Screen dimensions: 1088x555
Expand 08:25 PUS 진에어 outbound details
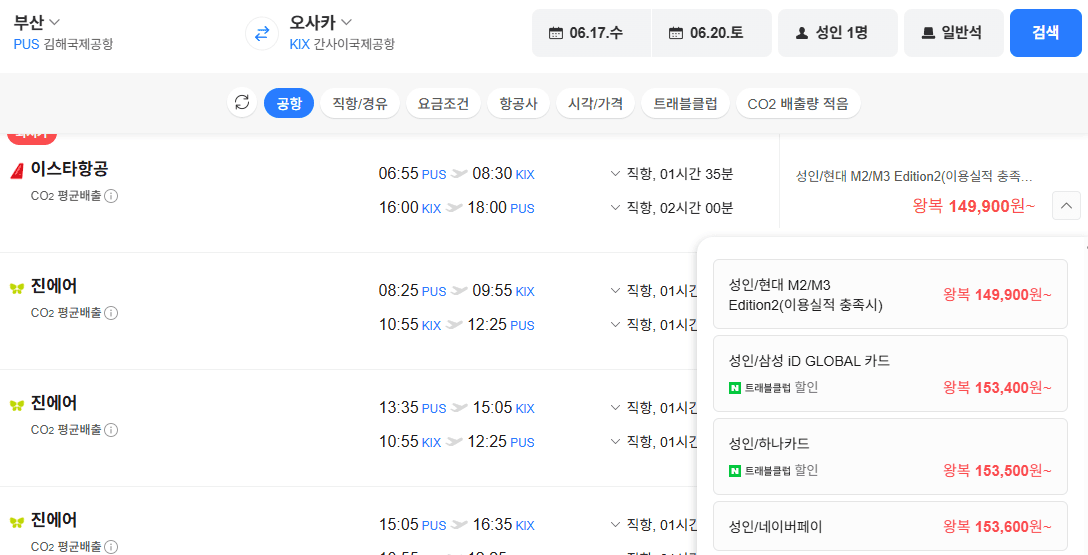click(x=615, y=291)
